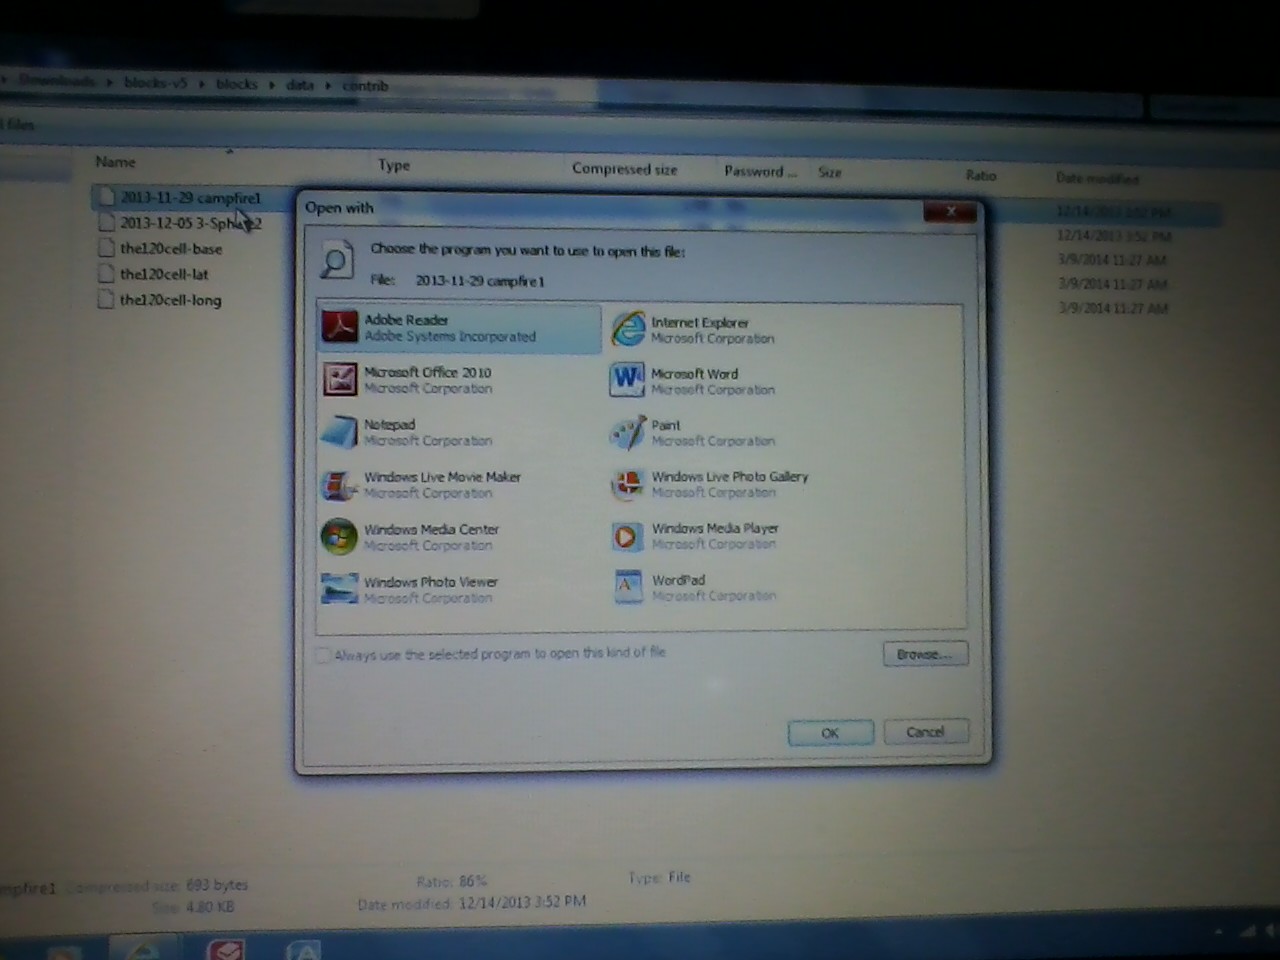The image size is (1280, 960).
Task: Click file icon beside 2013-11-29 campfire1
Action: (106, 196)
